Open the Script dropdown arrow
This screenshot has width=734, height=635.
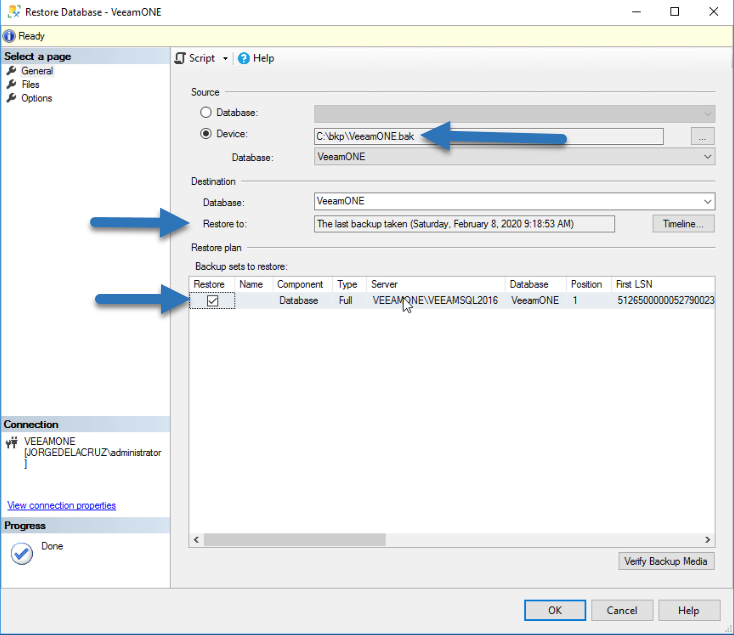[225, 58]
